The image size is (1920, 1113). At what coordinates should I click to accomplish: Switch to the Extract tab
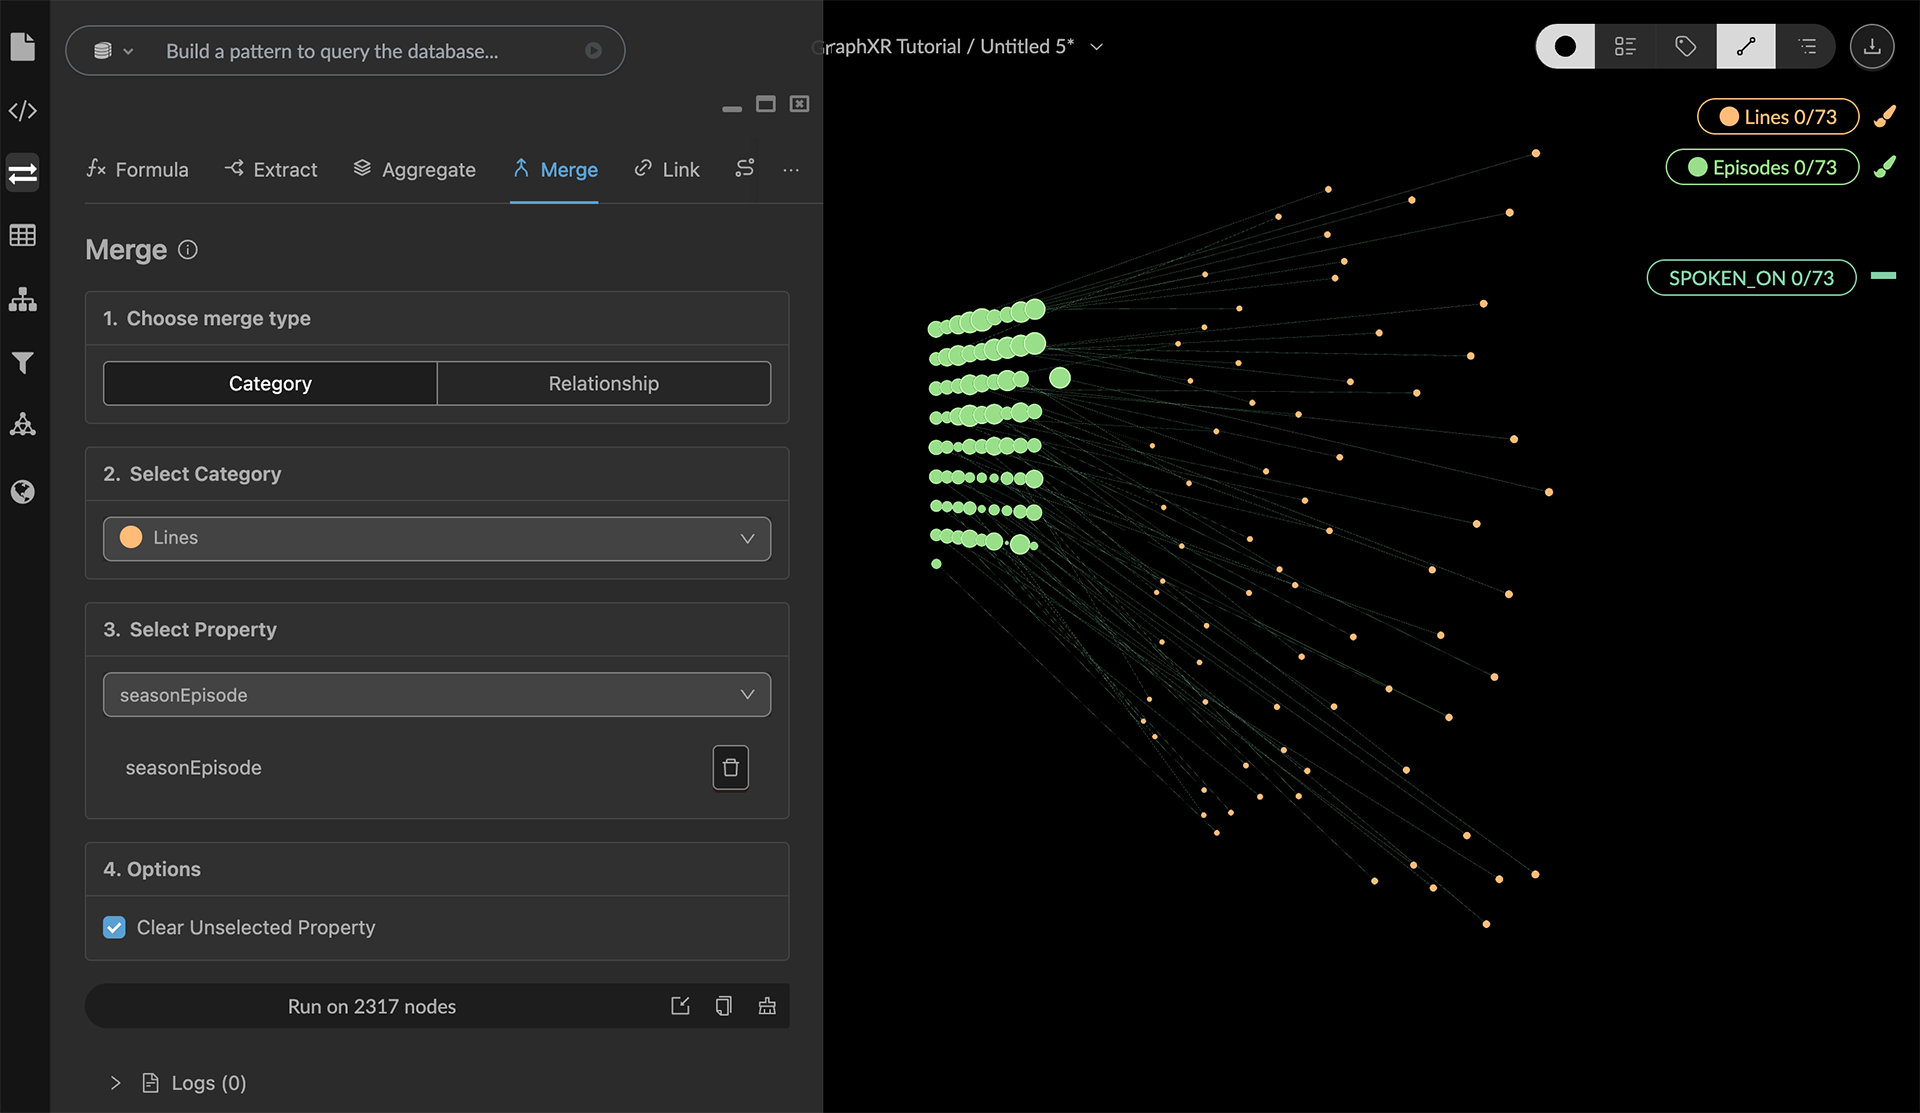tap(271, 169)
